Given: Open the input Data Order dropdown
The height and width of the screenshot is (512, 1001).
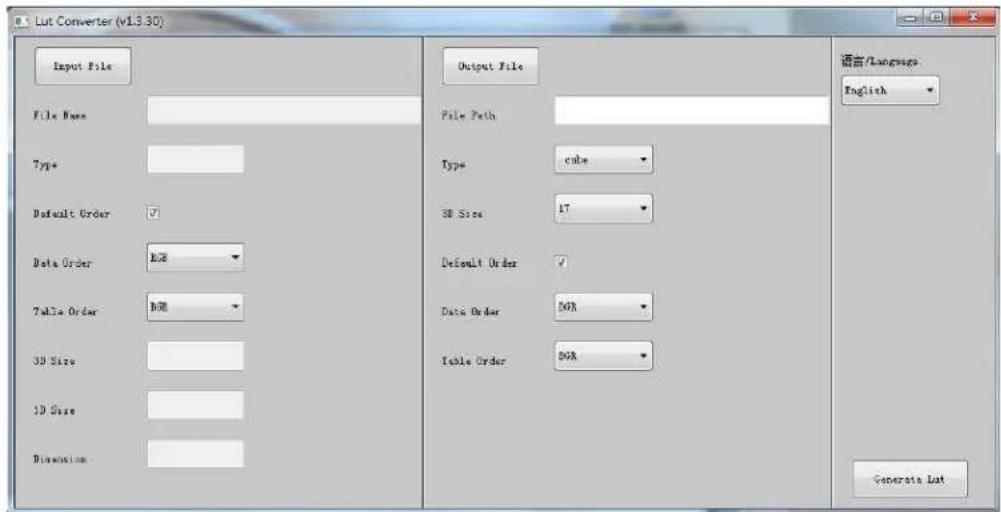Looking at the screenshot, I should click(195, 257).
